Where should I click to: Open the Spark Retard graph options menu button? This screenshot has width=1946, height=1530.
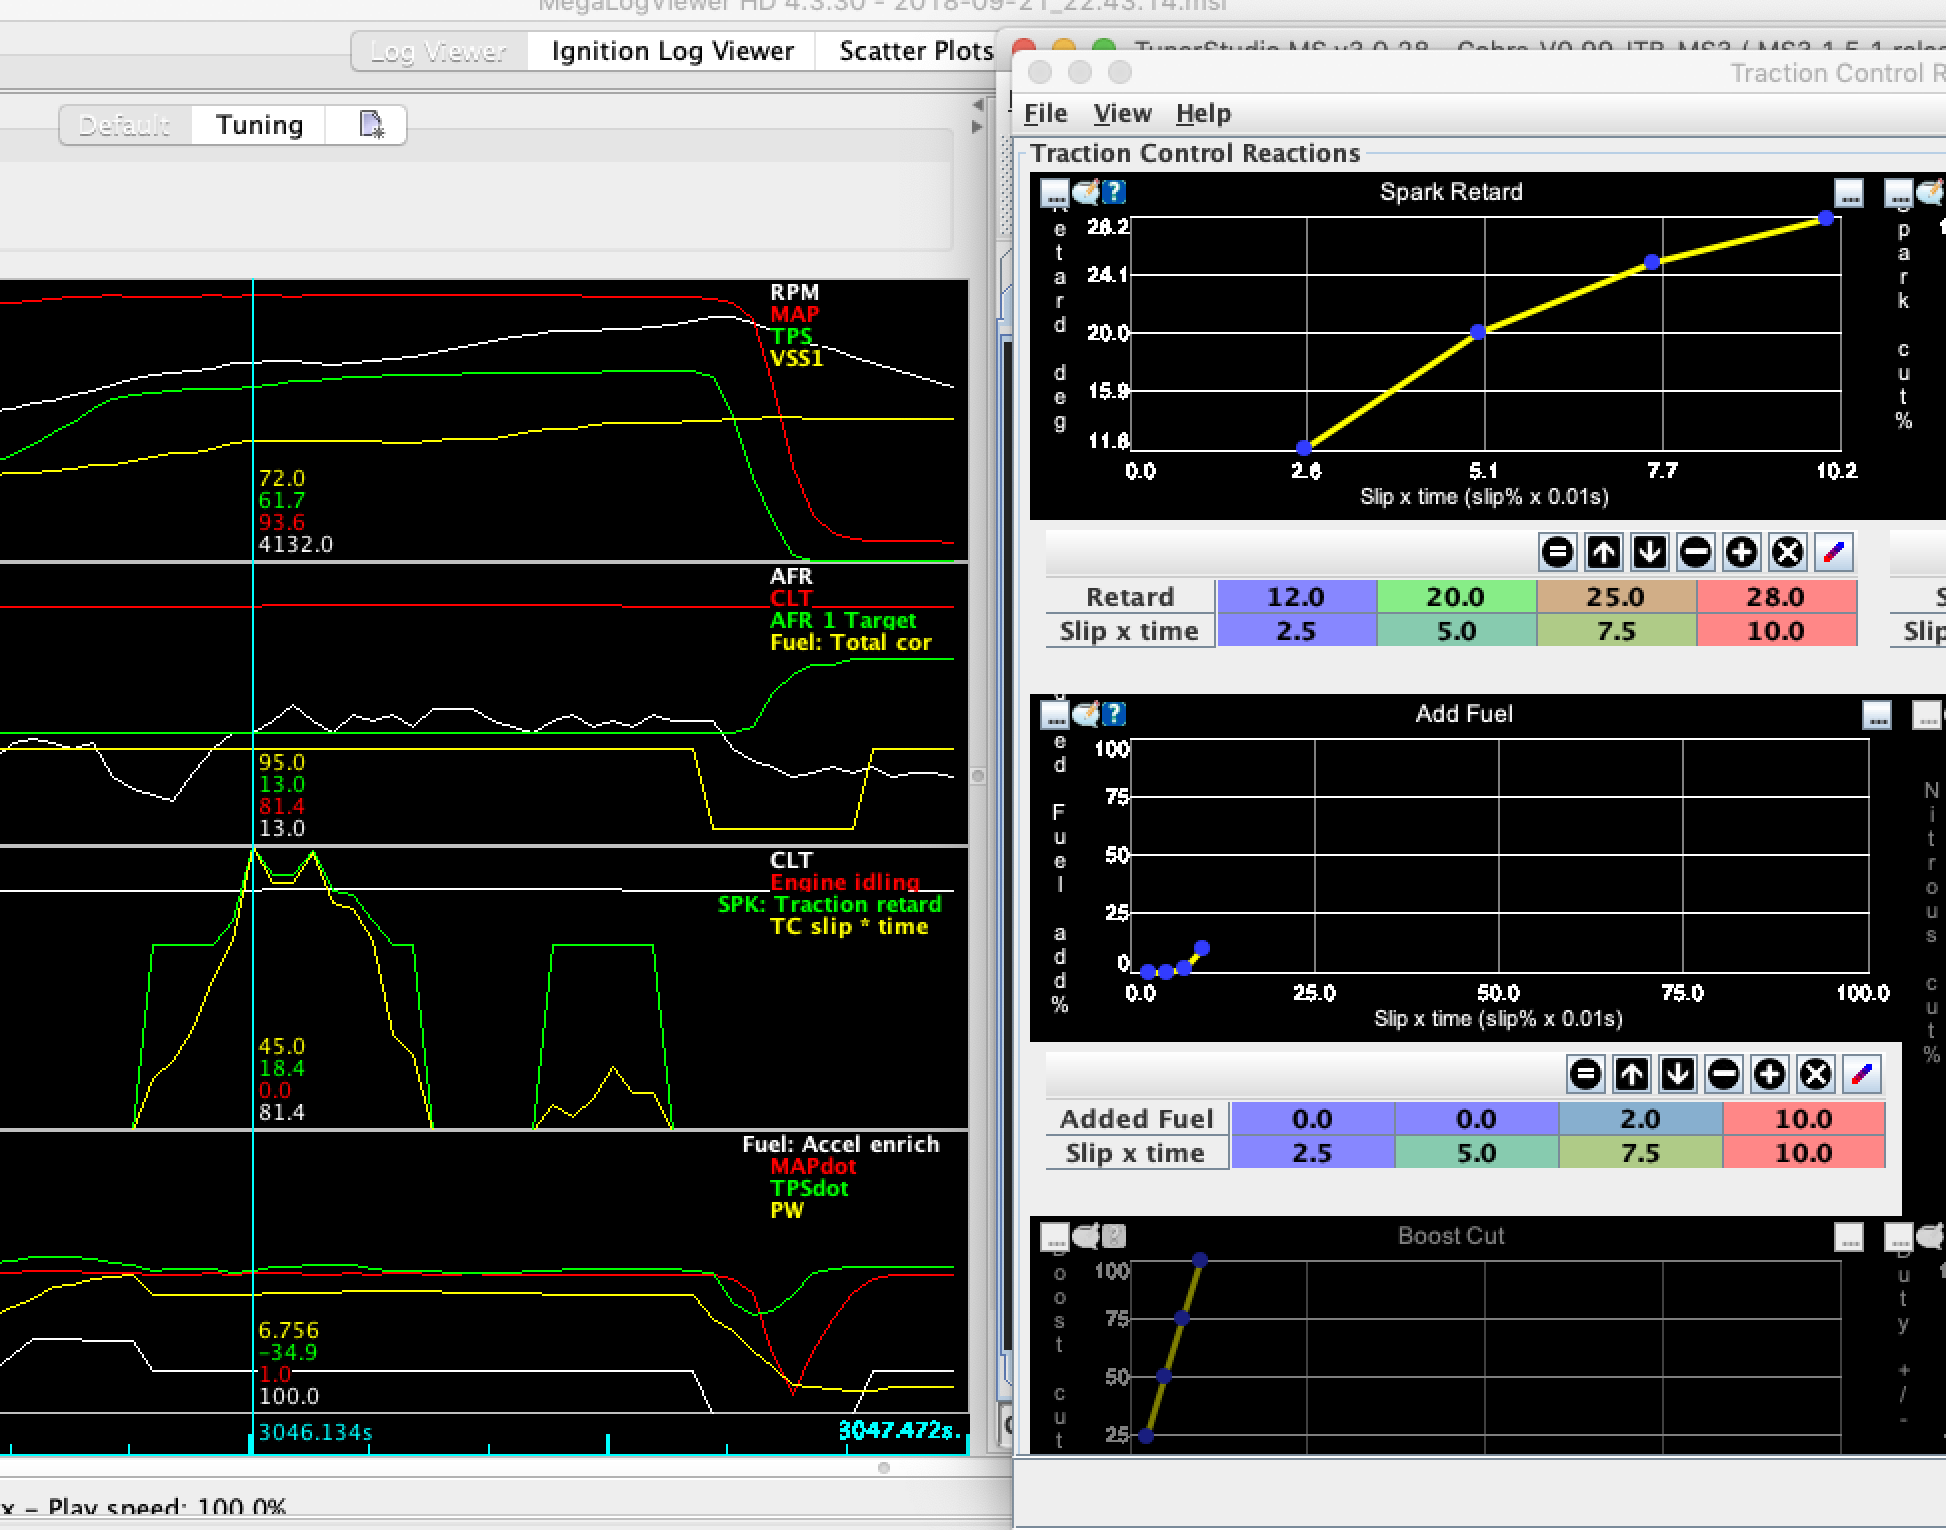tap(1055, 192)
